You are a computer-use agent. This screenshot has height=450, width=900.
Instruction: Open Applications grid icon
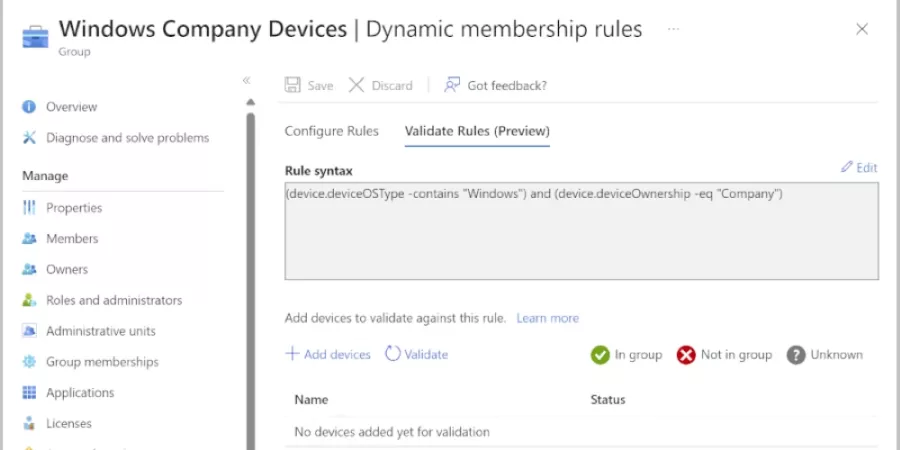click(29, 393)
